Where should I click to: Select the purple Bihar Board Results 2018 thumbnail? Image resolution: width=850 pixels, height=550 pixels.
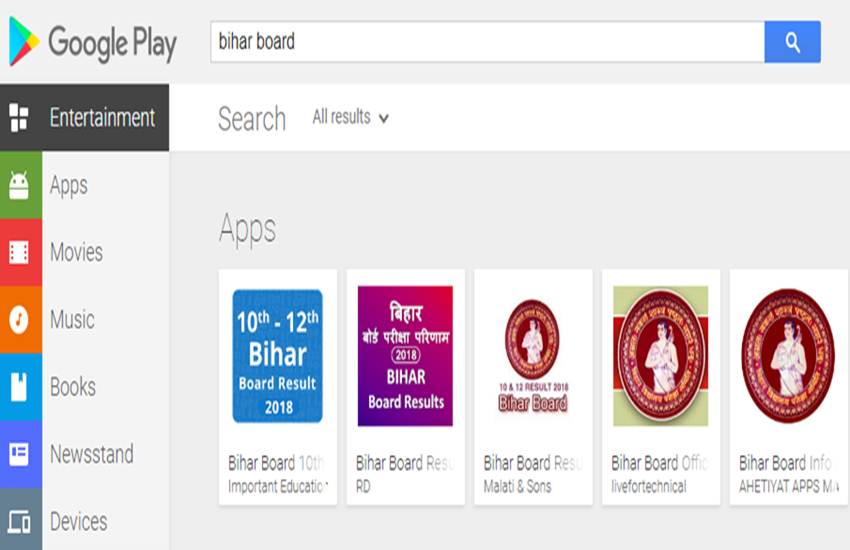coord(405,356)
